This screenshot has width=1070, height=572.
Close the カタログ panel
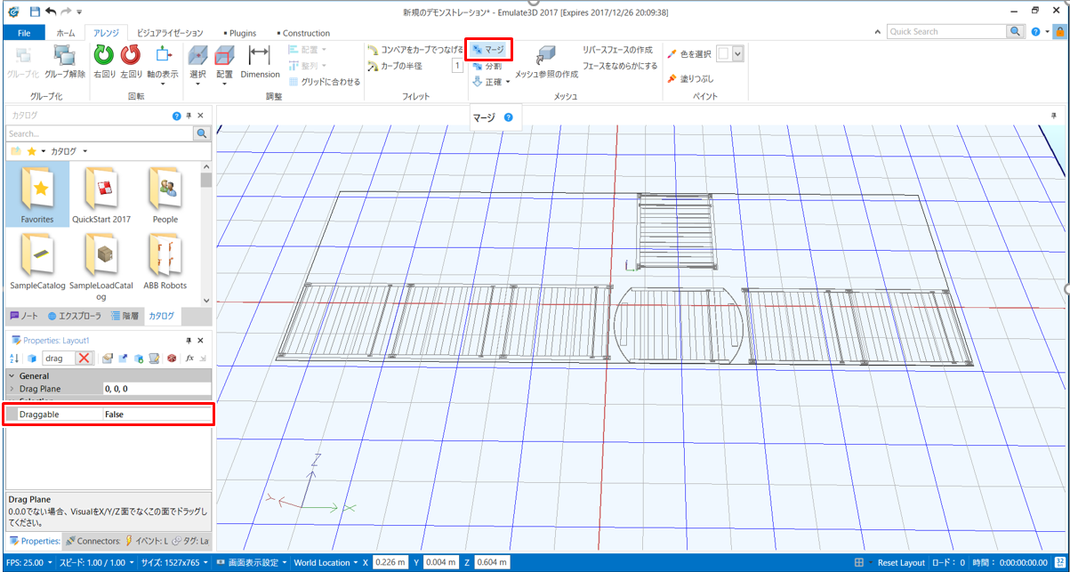click(x=201, y=116)
